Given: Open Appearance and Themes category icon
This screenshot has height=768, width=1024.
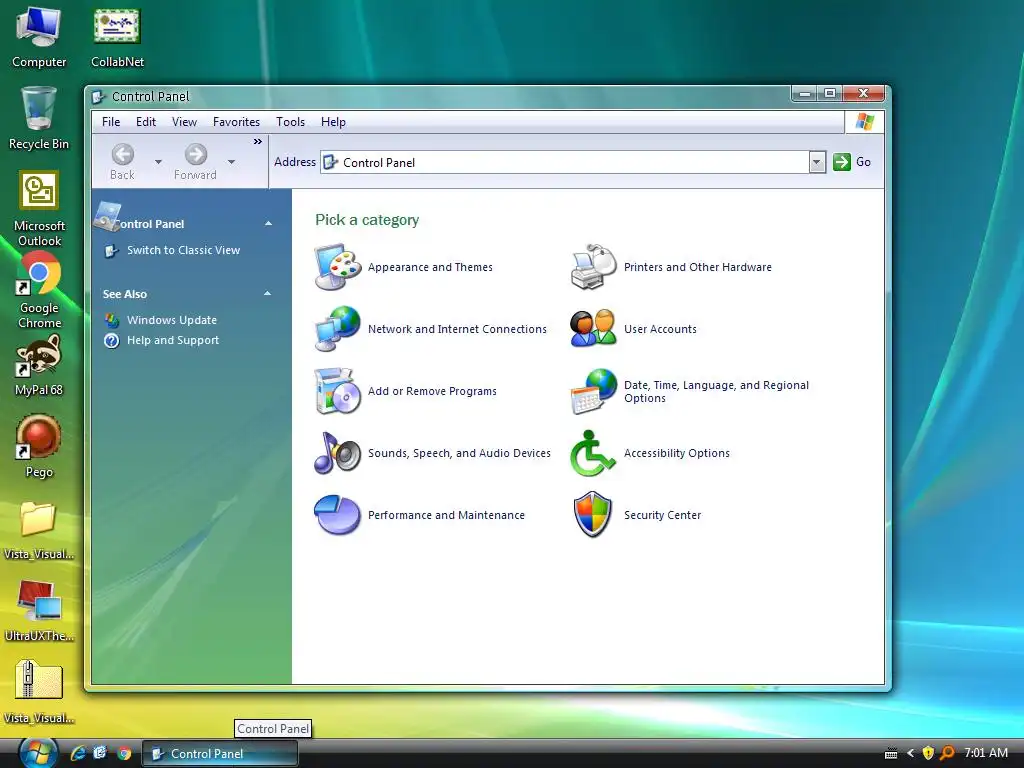Looking at the screenshot, I should point(338,266).
